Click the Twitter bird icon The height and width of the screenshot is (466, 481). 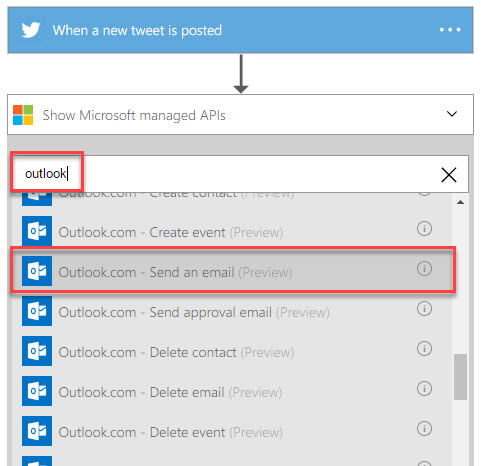(31, 30)
